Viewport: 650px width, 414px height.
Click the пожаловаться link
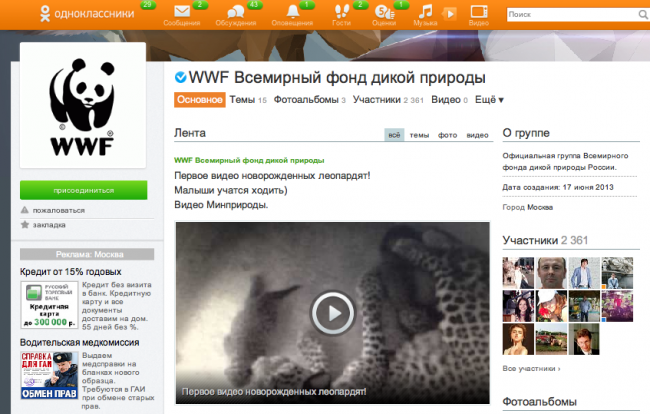click(58, 211)
